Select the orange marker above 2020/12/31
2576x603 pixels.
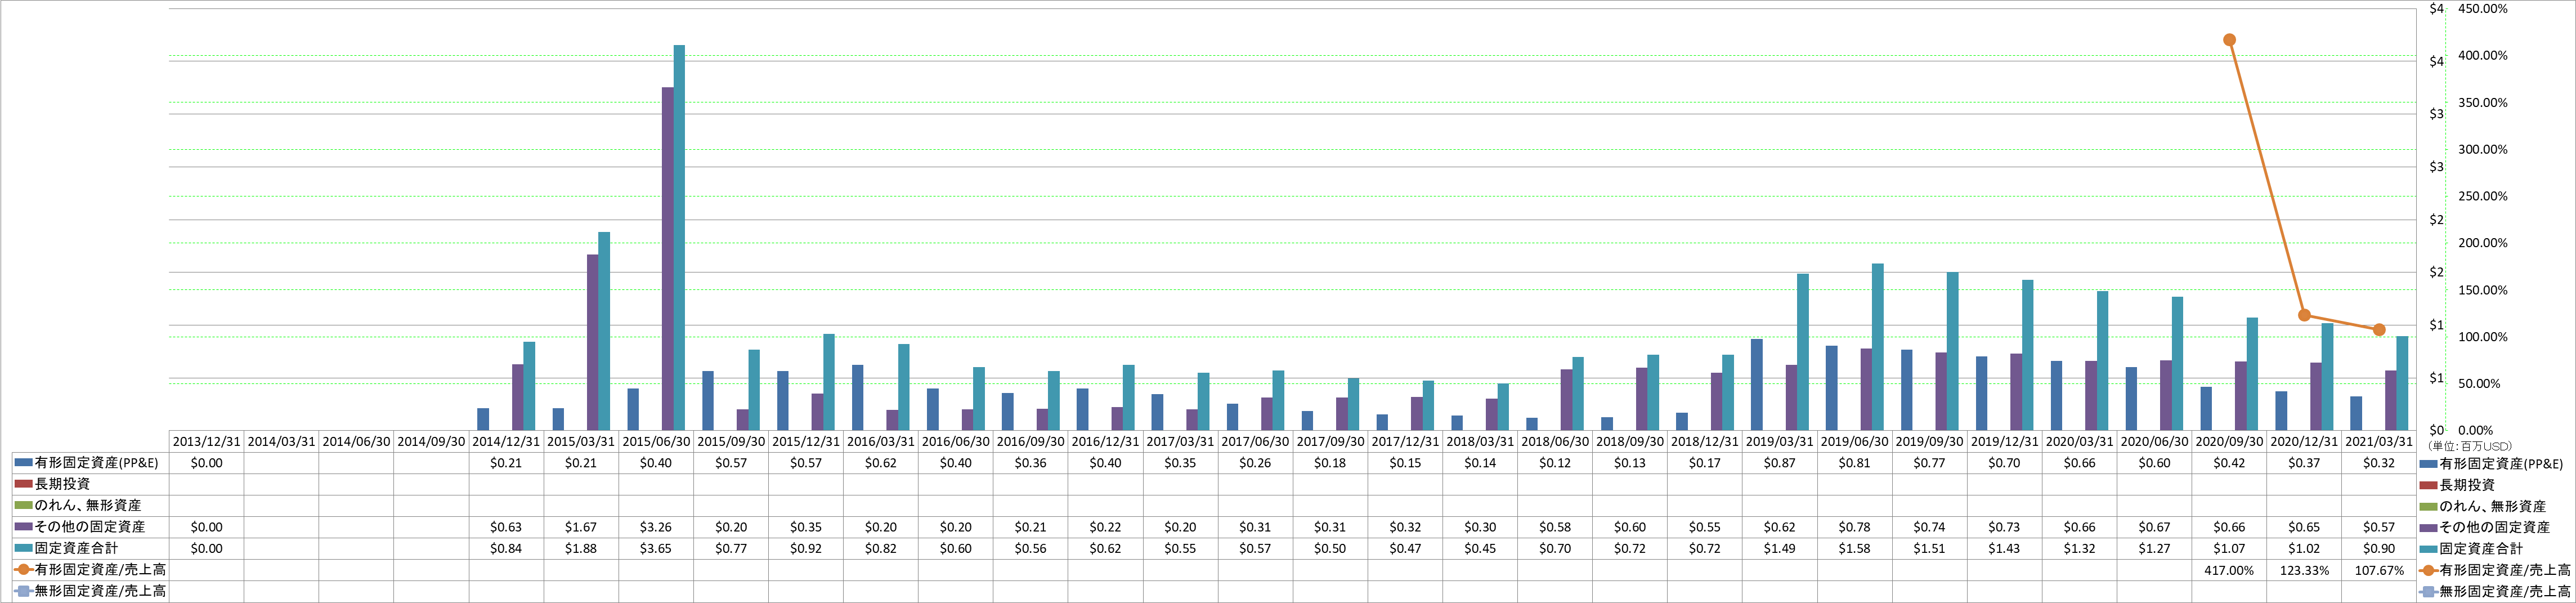[x=2304, y=315]
